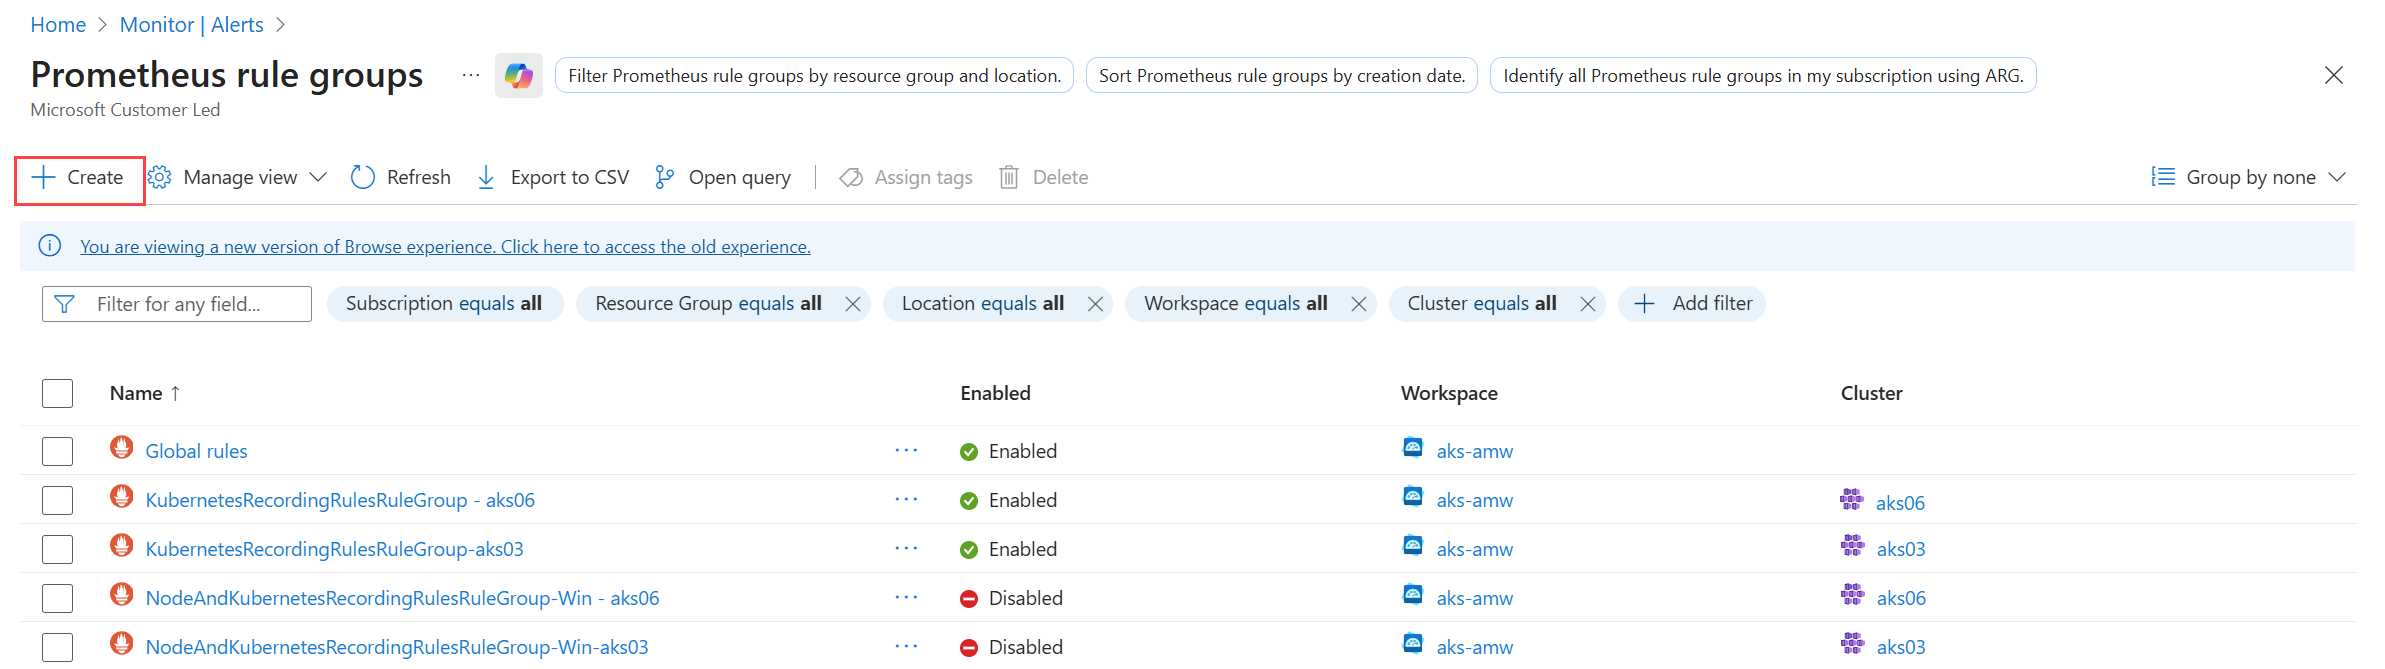Open the old Browse experience link
The width and height of the screenshot is (2385, 669).
[446, 247]
